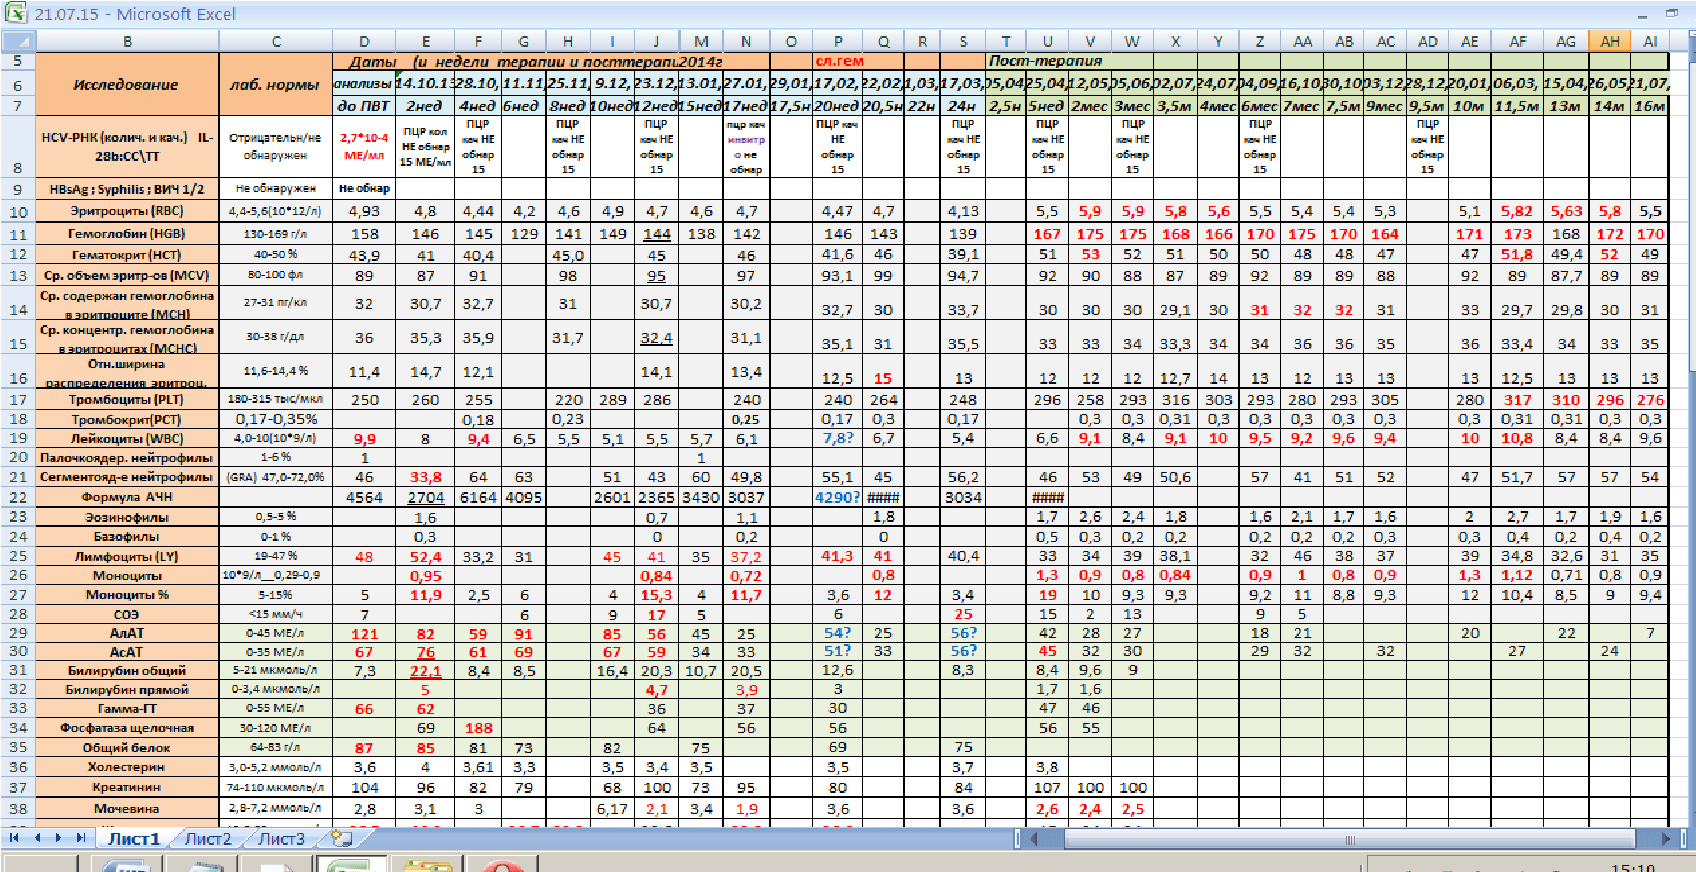This screenshot has height=872, width=1696.
Task: Click the Insert Worksheet tab icon
Action: tap(341, 838)
